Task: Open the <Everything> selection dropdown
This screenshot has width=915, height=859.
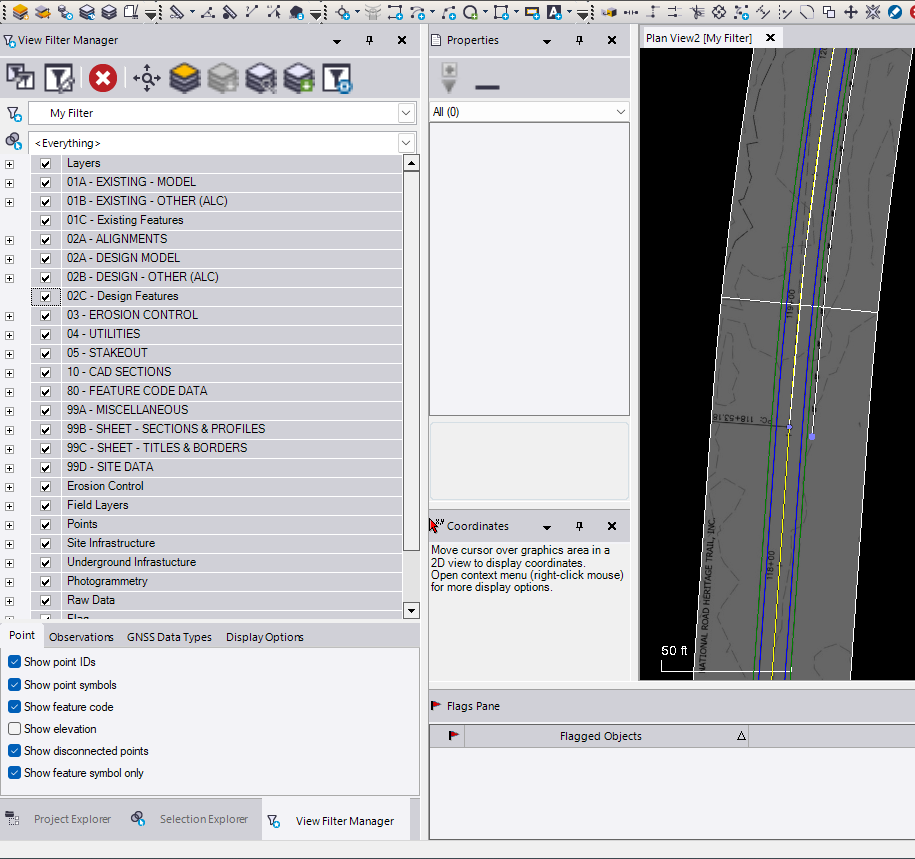Action: click(406, 143)
